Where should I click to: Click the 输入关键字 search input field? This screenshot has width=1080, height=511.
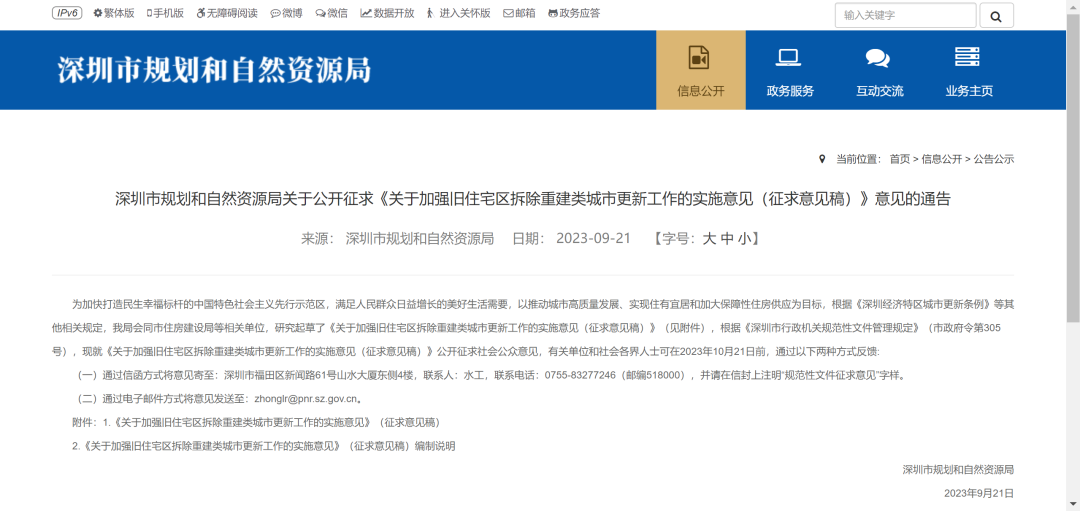pyautogui.click(x=905, y=15)
